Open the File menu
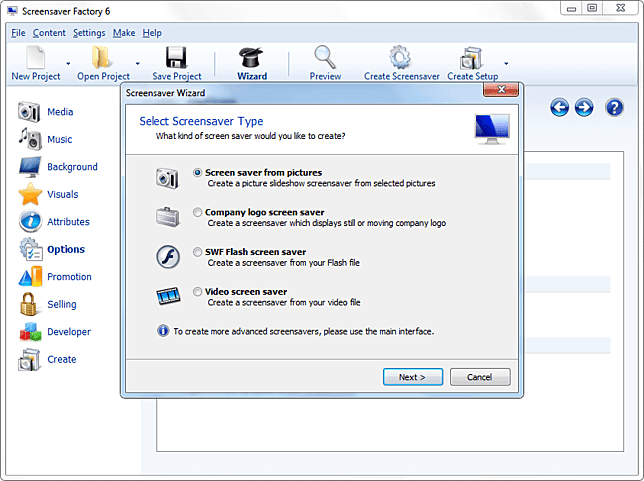Image resolution: width=644 pixels, height=481 pixels. pos(18,33)
